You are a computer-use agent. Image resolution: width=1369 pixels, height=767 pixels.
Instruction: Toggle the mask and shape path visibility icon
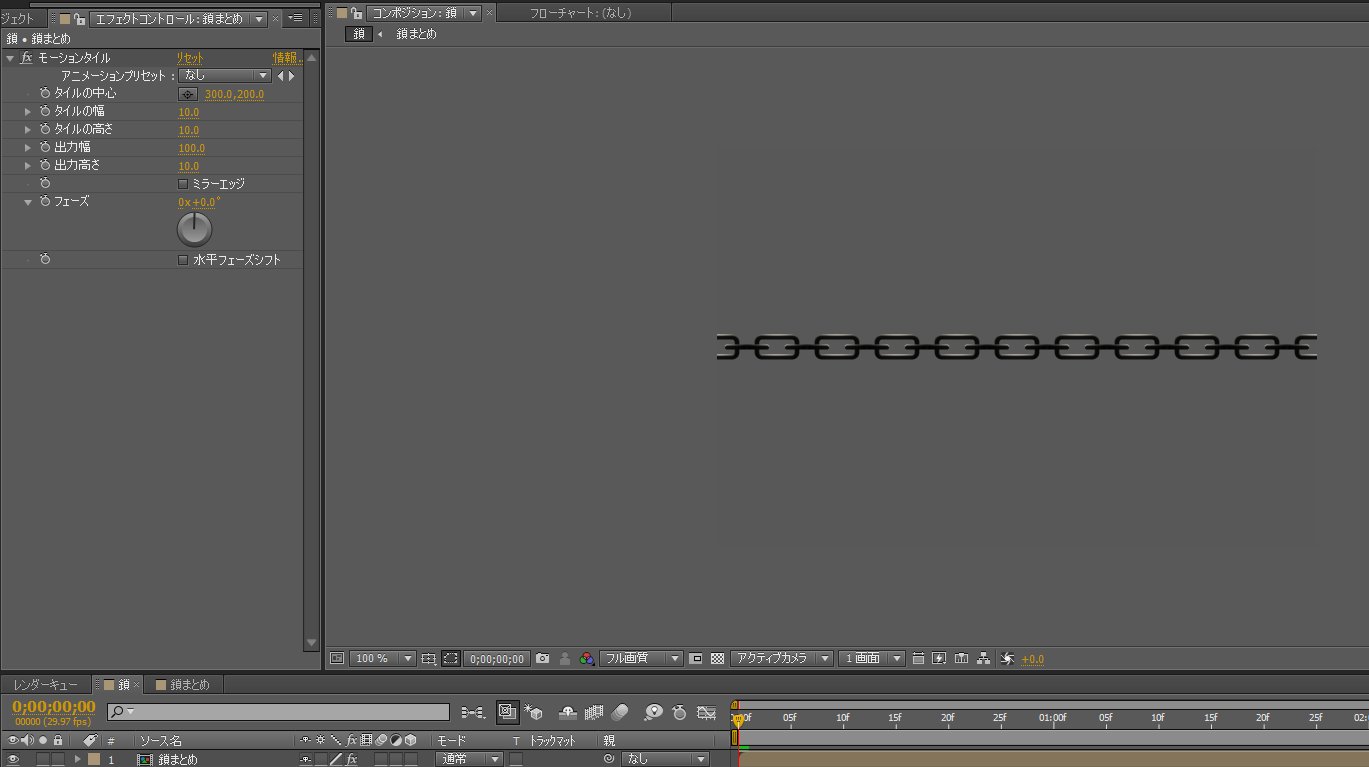[x=451, y=658]
